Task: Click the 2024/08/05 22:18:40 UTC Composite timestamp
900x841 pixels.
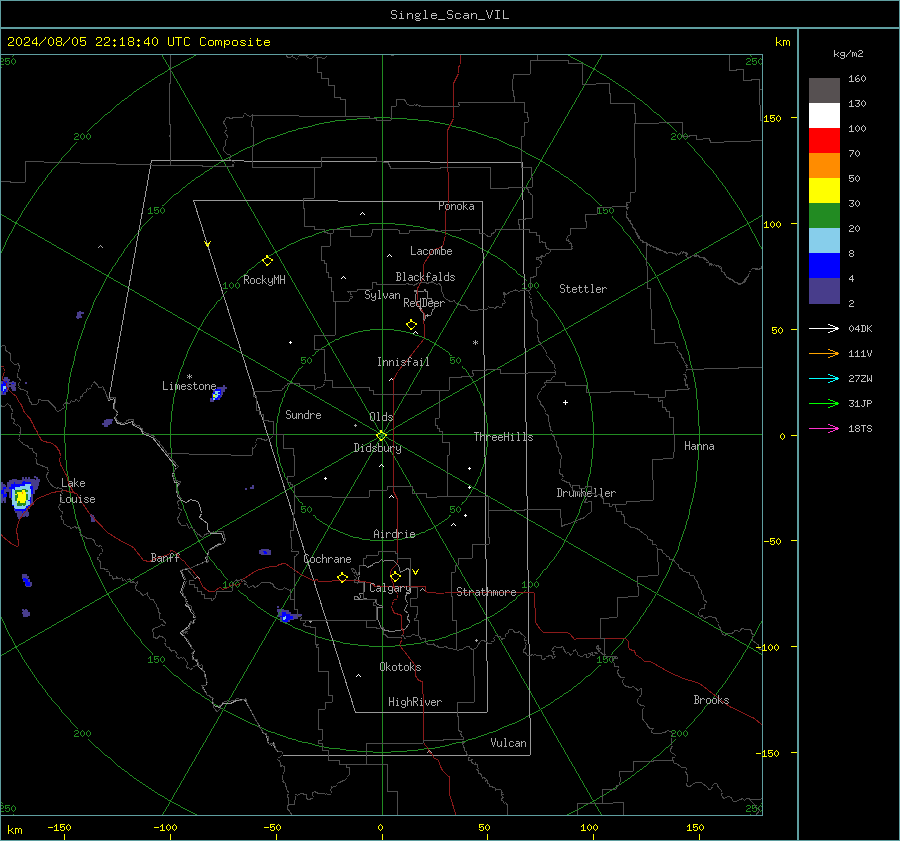Action: [138, 42]
